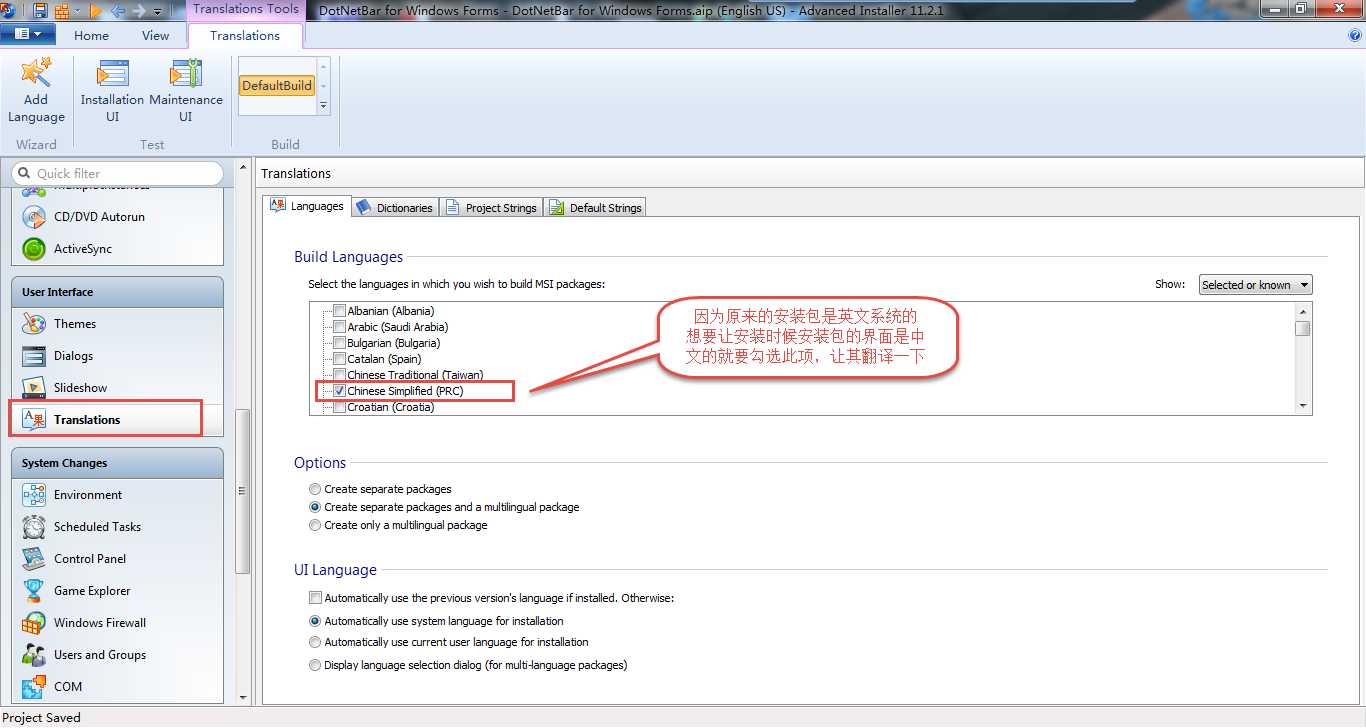Open the Show filter dropdown
This screenshot has width=1366, height=728.
pos(1255,285)
